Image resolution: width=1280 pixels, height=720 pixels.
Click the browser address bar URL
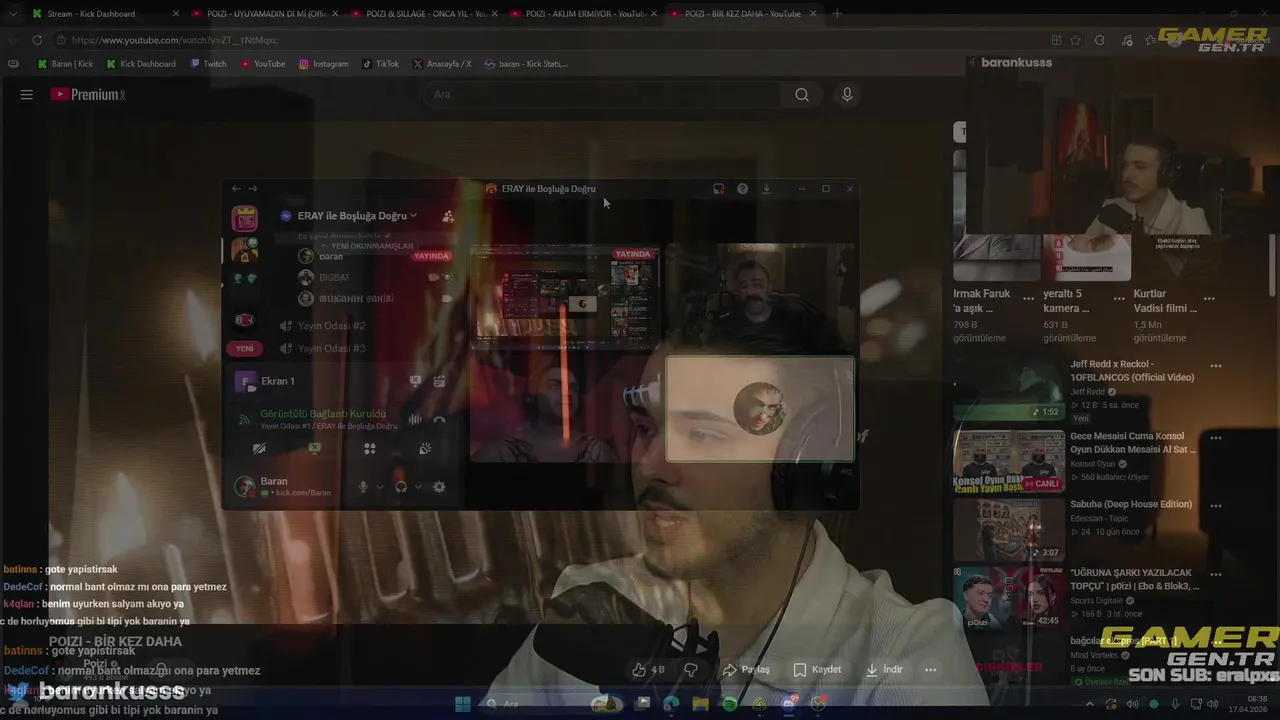click(x=175, y=40)
